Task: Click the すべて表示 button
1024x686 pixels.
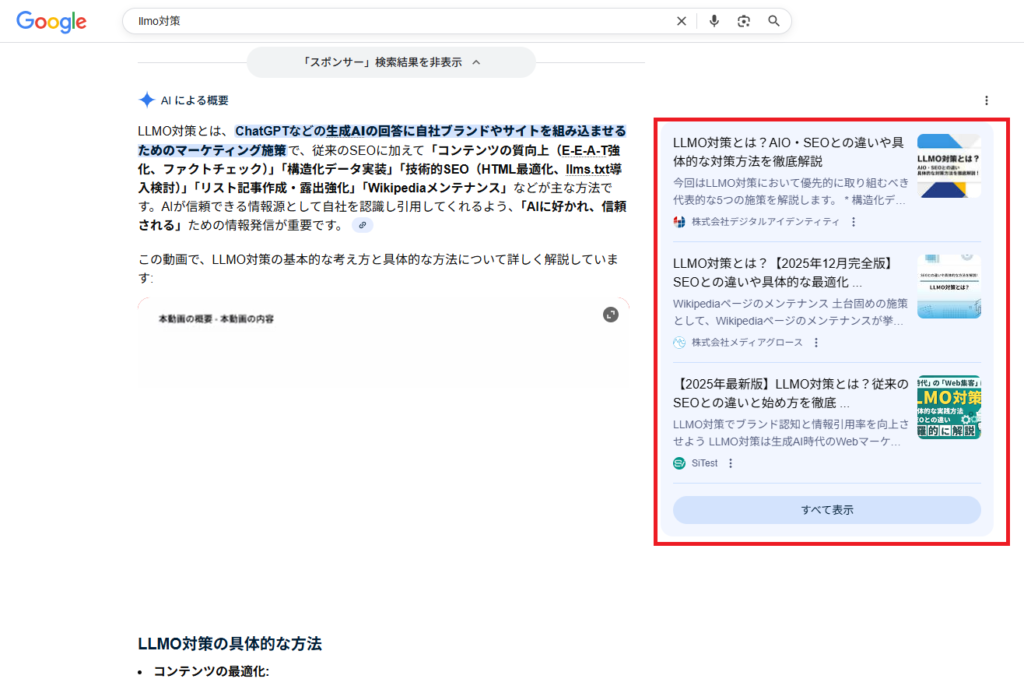Action: pyautogui.click(x=826, y=510)
